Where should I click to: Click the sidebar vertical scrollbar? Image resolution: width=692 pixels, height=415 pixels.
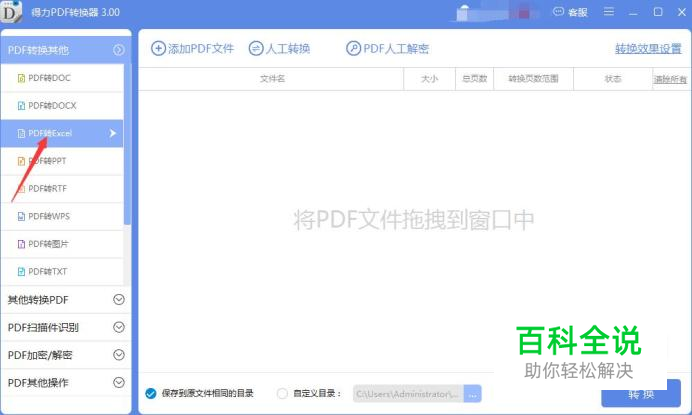[x=127, y=145]
